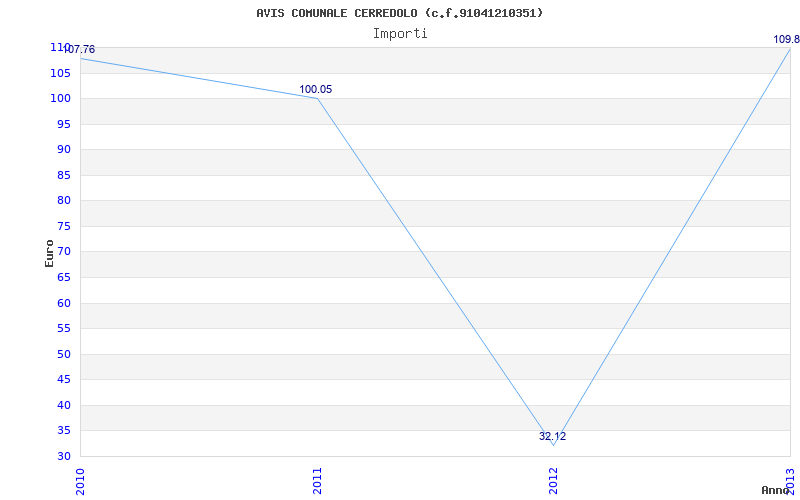Select the 32.12 data label

pyautogui.click(x=553, y=437)
